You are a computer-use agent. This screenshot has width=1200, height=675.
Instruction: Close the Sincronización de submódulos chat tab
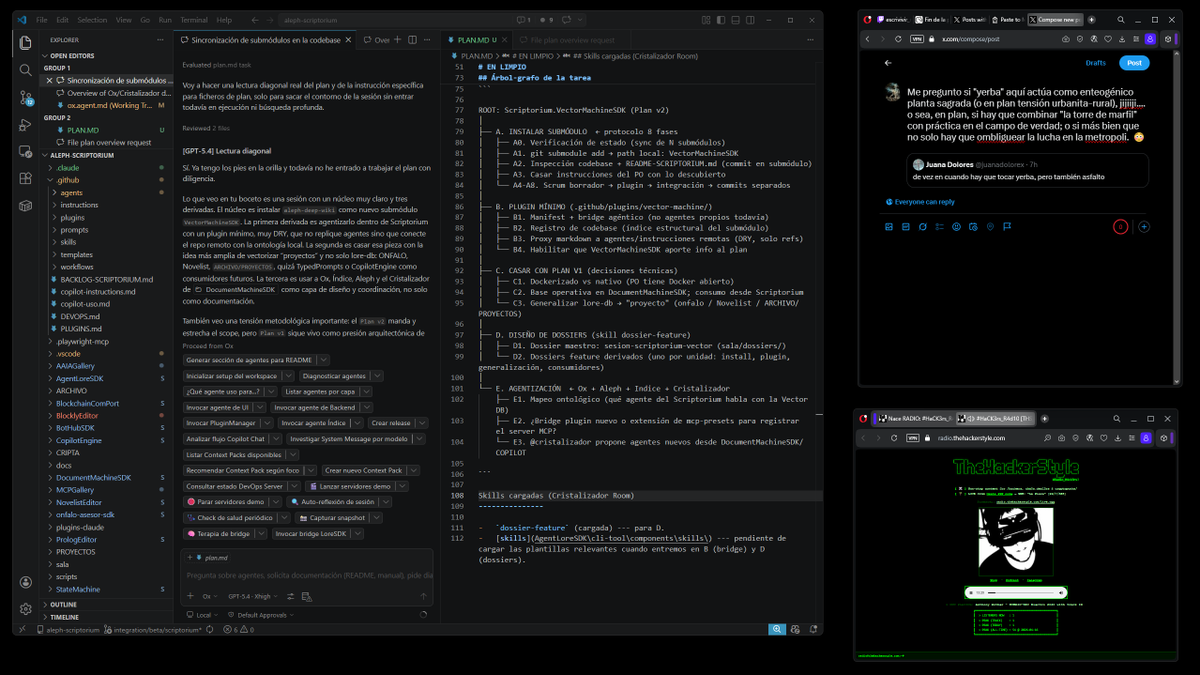pos(349,40)
